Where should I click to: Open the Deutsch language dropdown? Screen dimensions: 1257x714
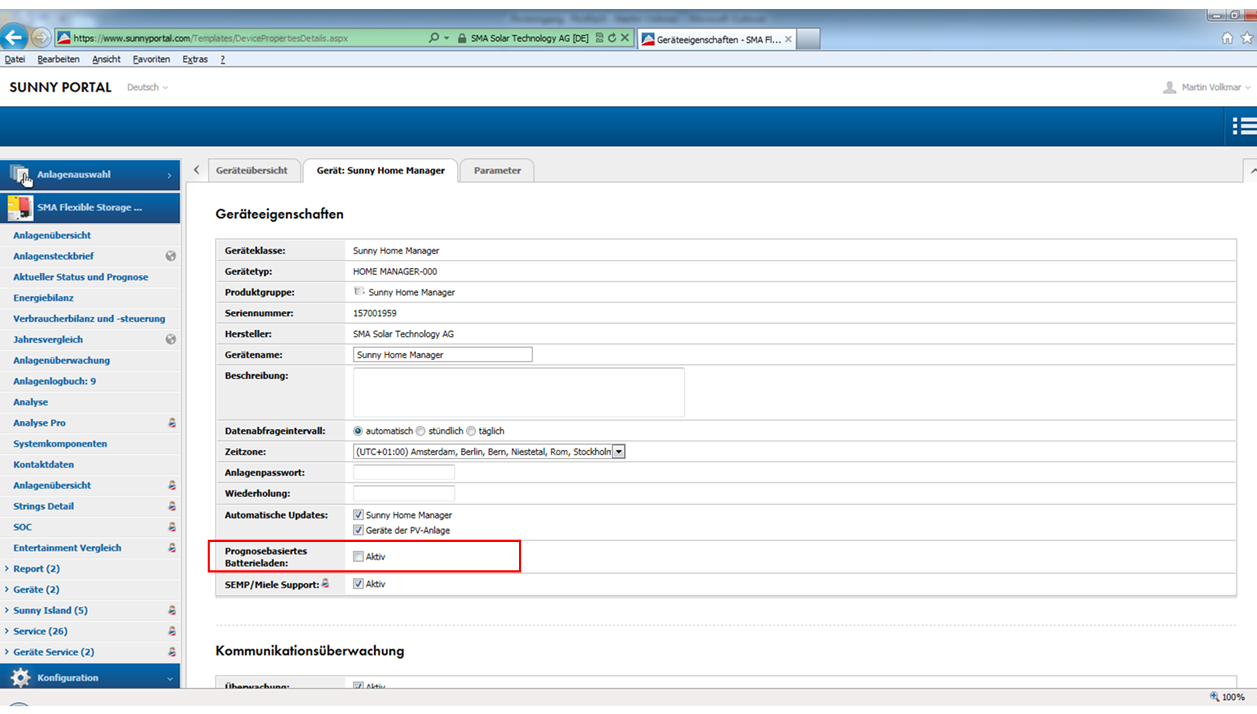[147, 88]
